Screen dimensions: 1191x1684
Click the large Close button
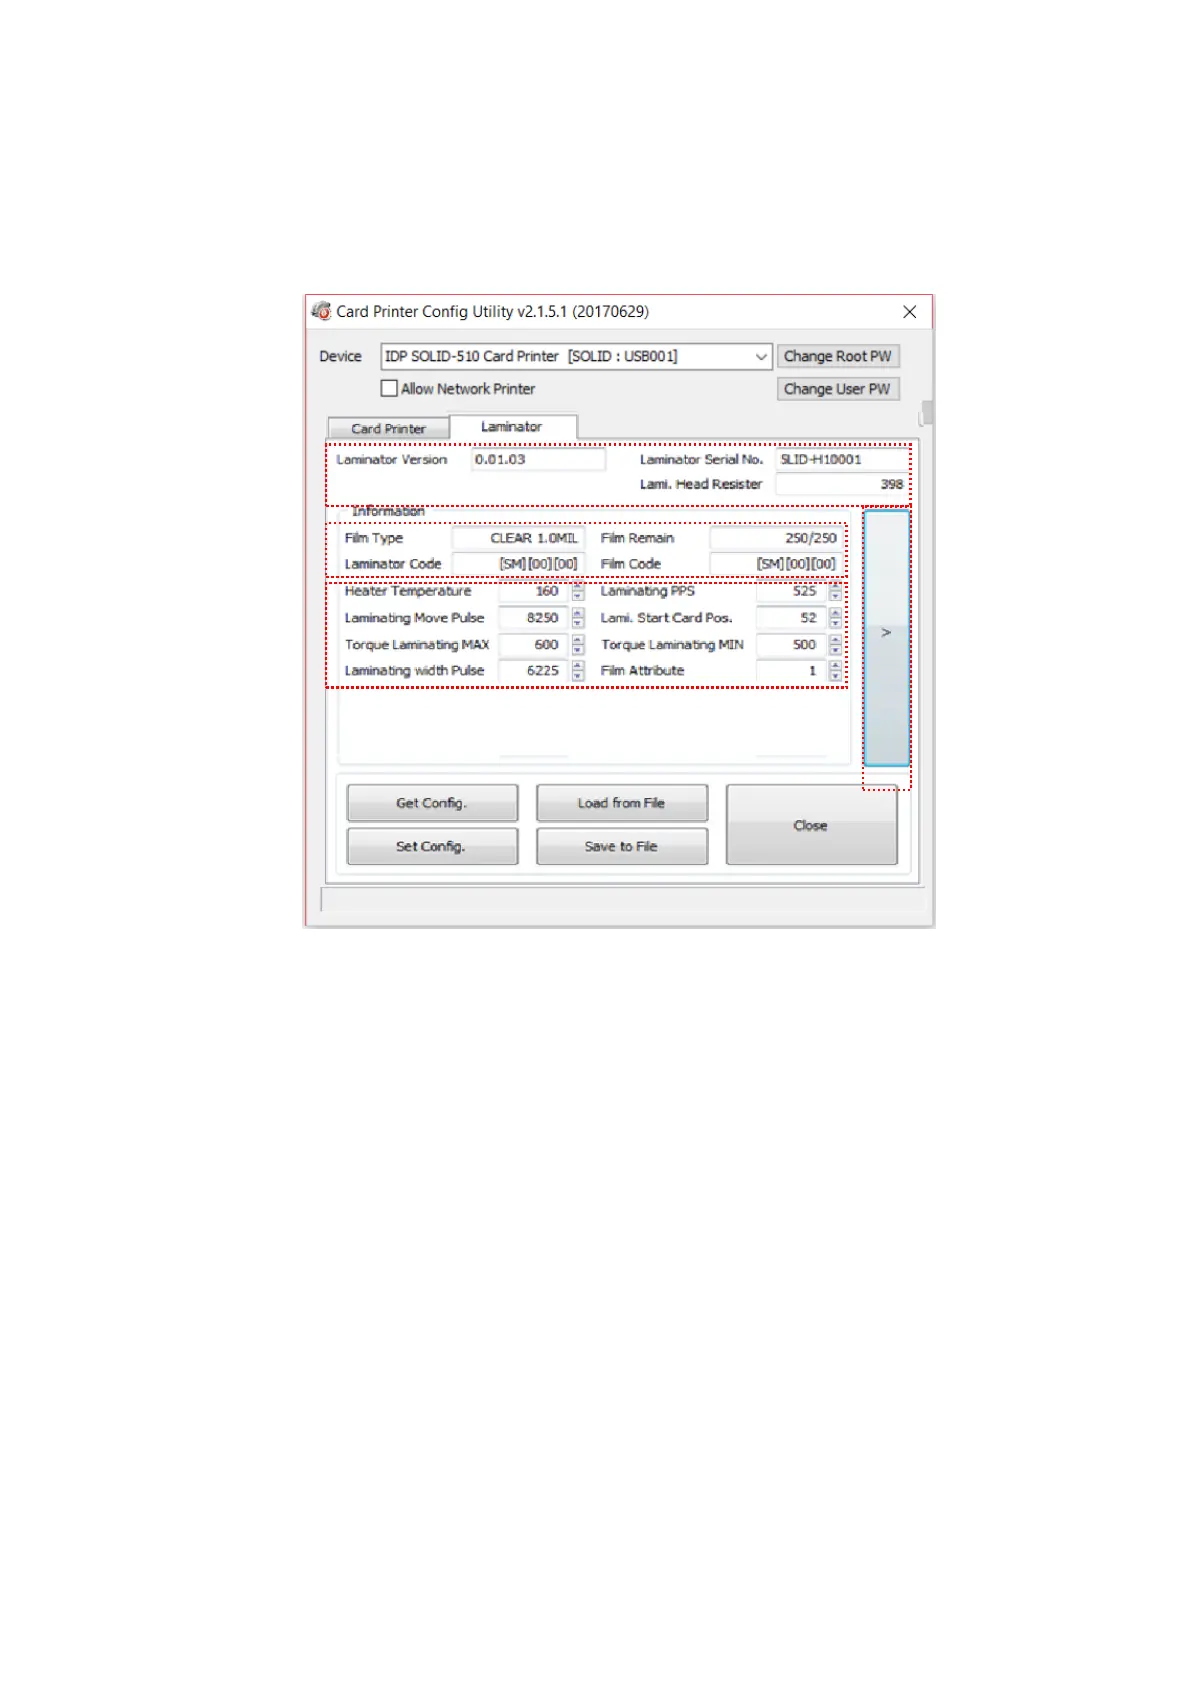(x=811, y=825)
